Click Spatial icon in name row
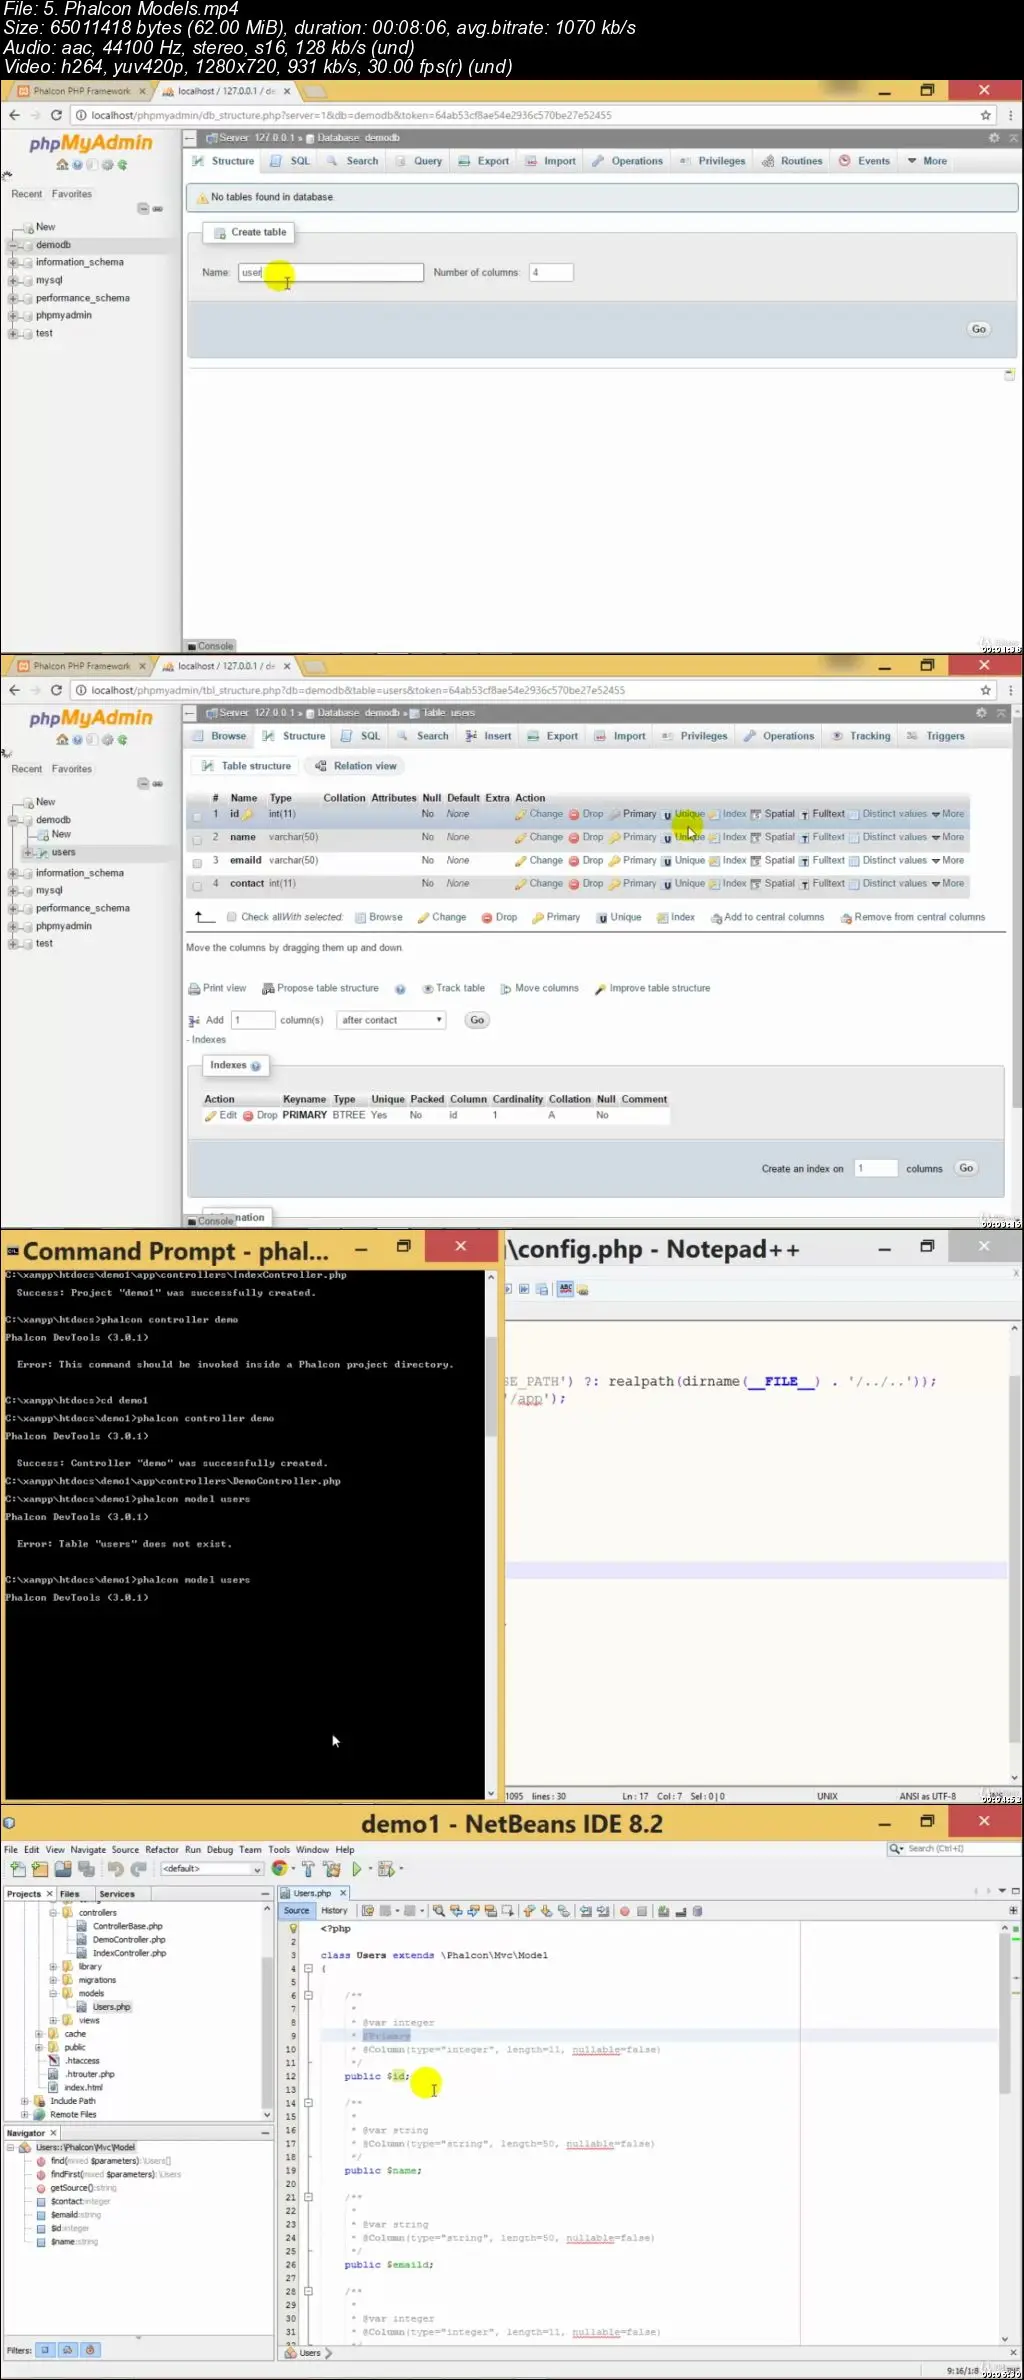The width and height of the screenshot is (1024, 2380). click(756, 838)
